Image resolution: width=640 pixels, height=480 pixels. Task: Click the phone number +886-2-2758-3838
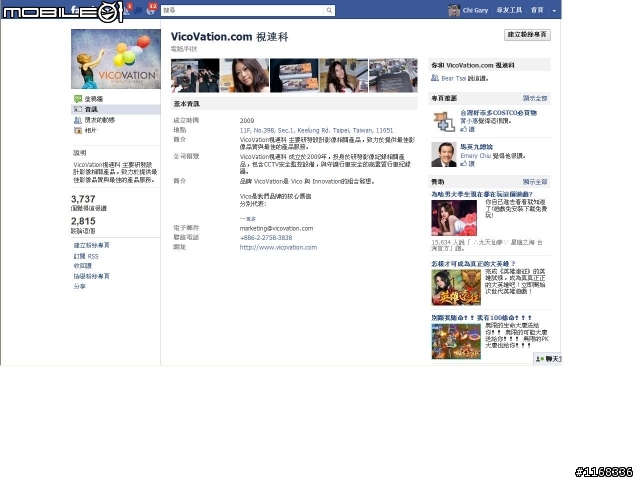pos(266,238)
